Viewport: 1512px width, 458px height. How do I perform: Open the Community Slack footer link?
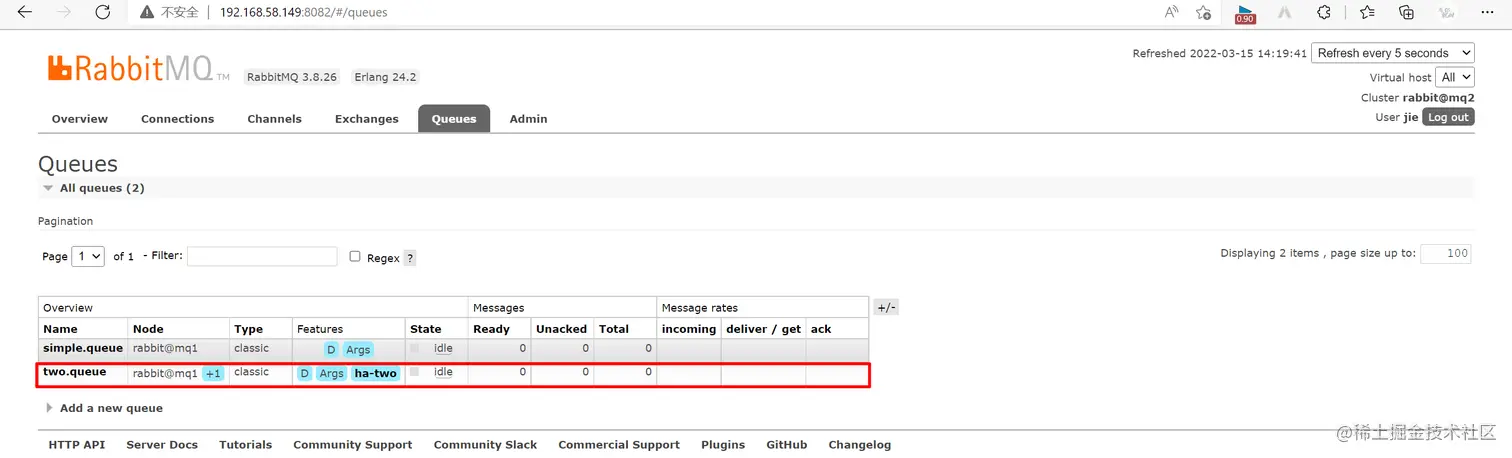pos(485,445)
